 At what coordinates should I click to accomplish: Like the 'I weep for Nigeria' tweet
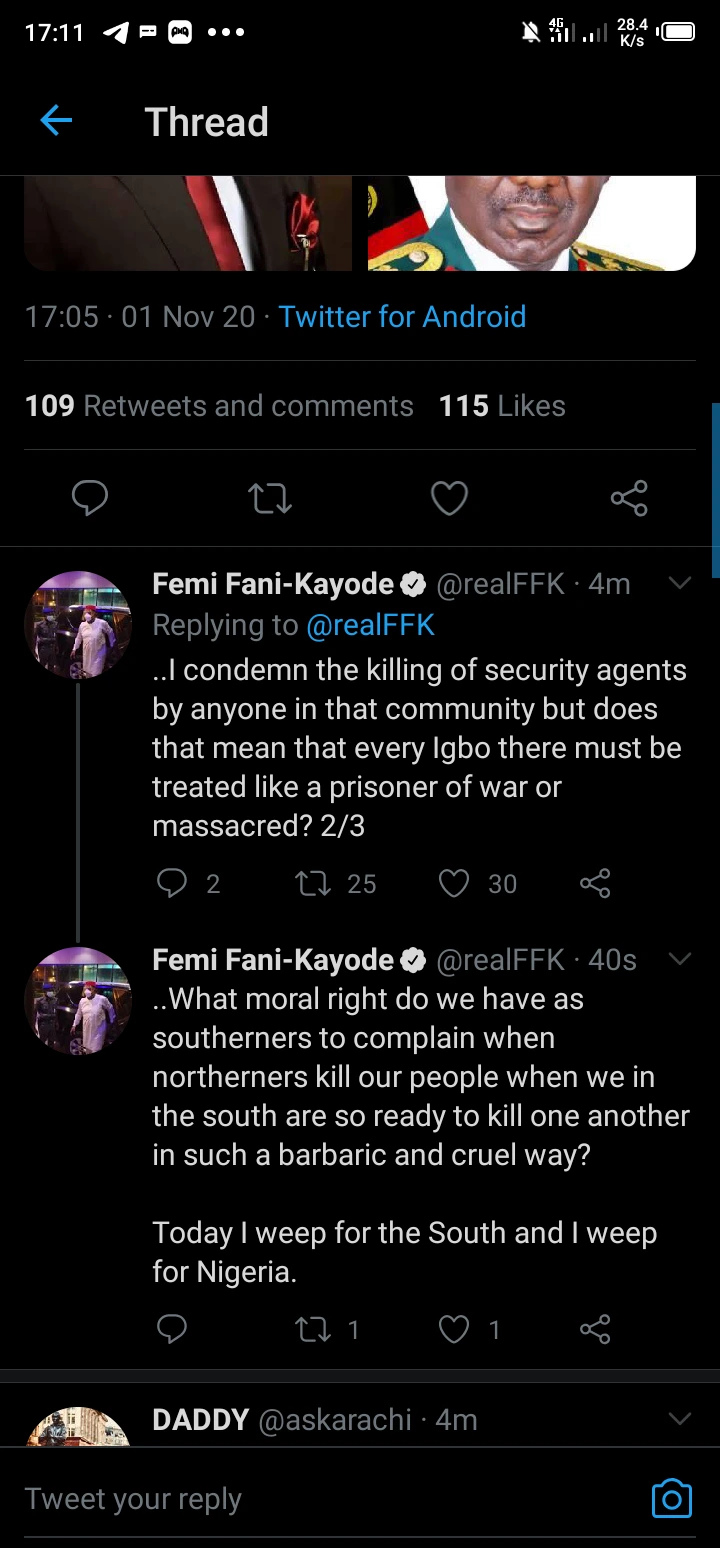[x=454, y=1329]
